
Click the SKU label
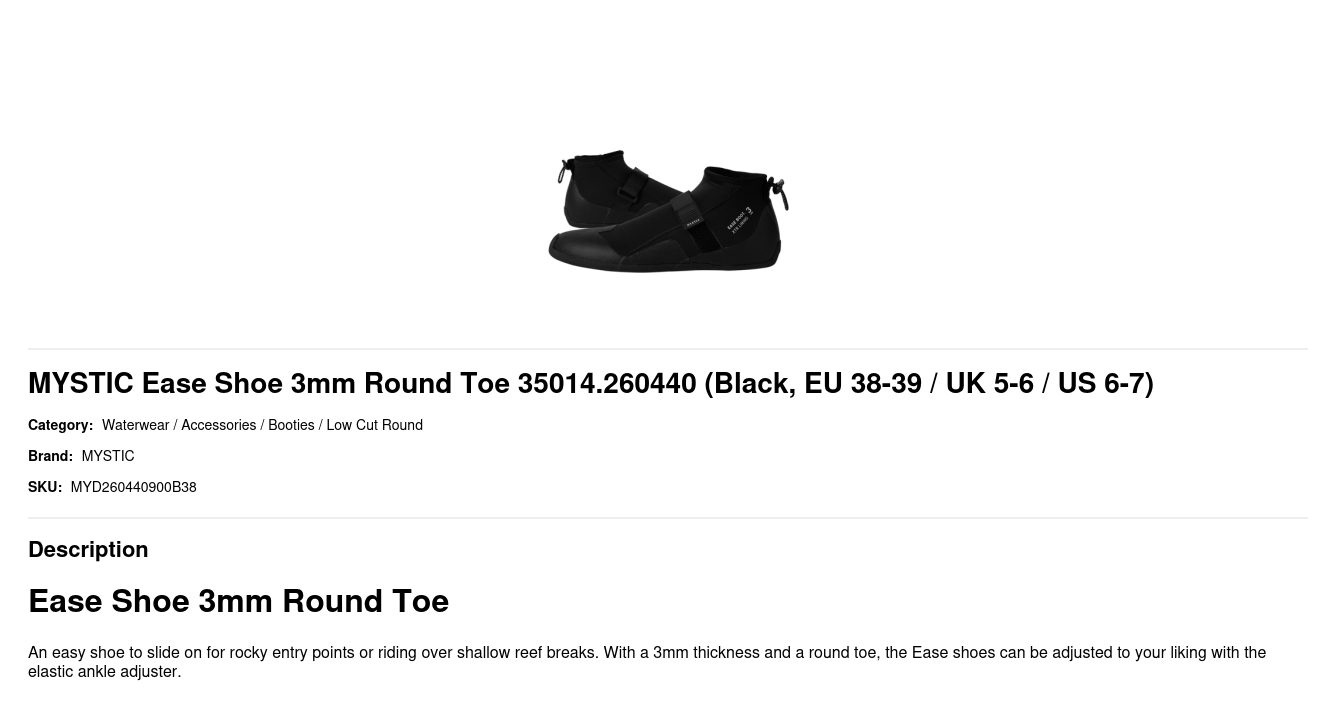click(45, 487)
